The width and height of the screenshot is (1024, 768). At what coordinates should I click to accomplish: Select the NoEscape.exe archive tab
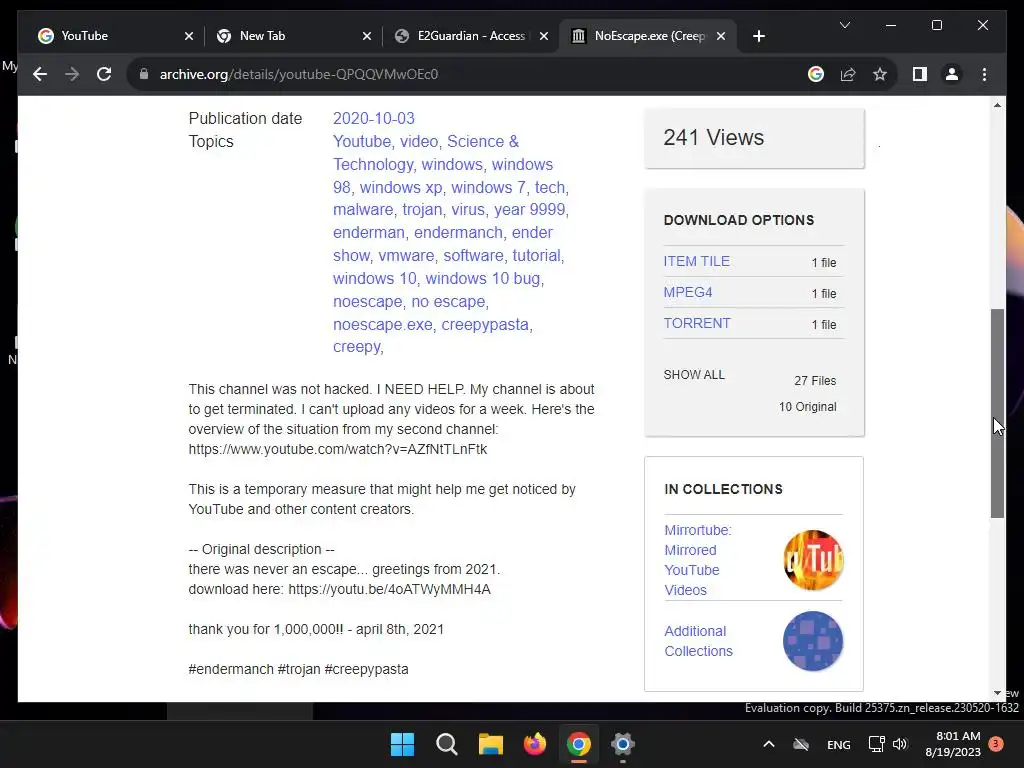point(648,36)
